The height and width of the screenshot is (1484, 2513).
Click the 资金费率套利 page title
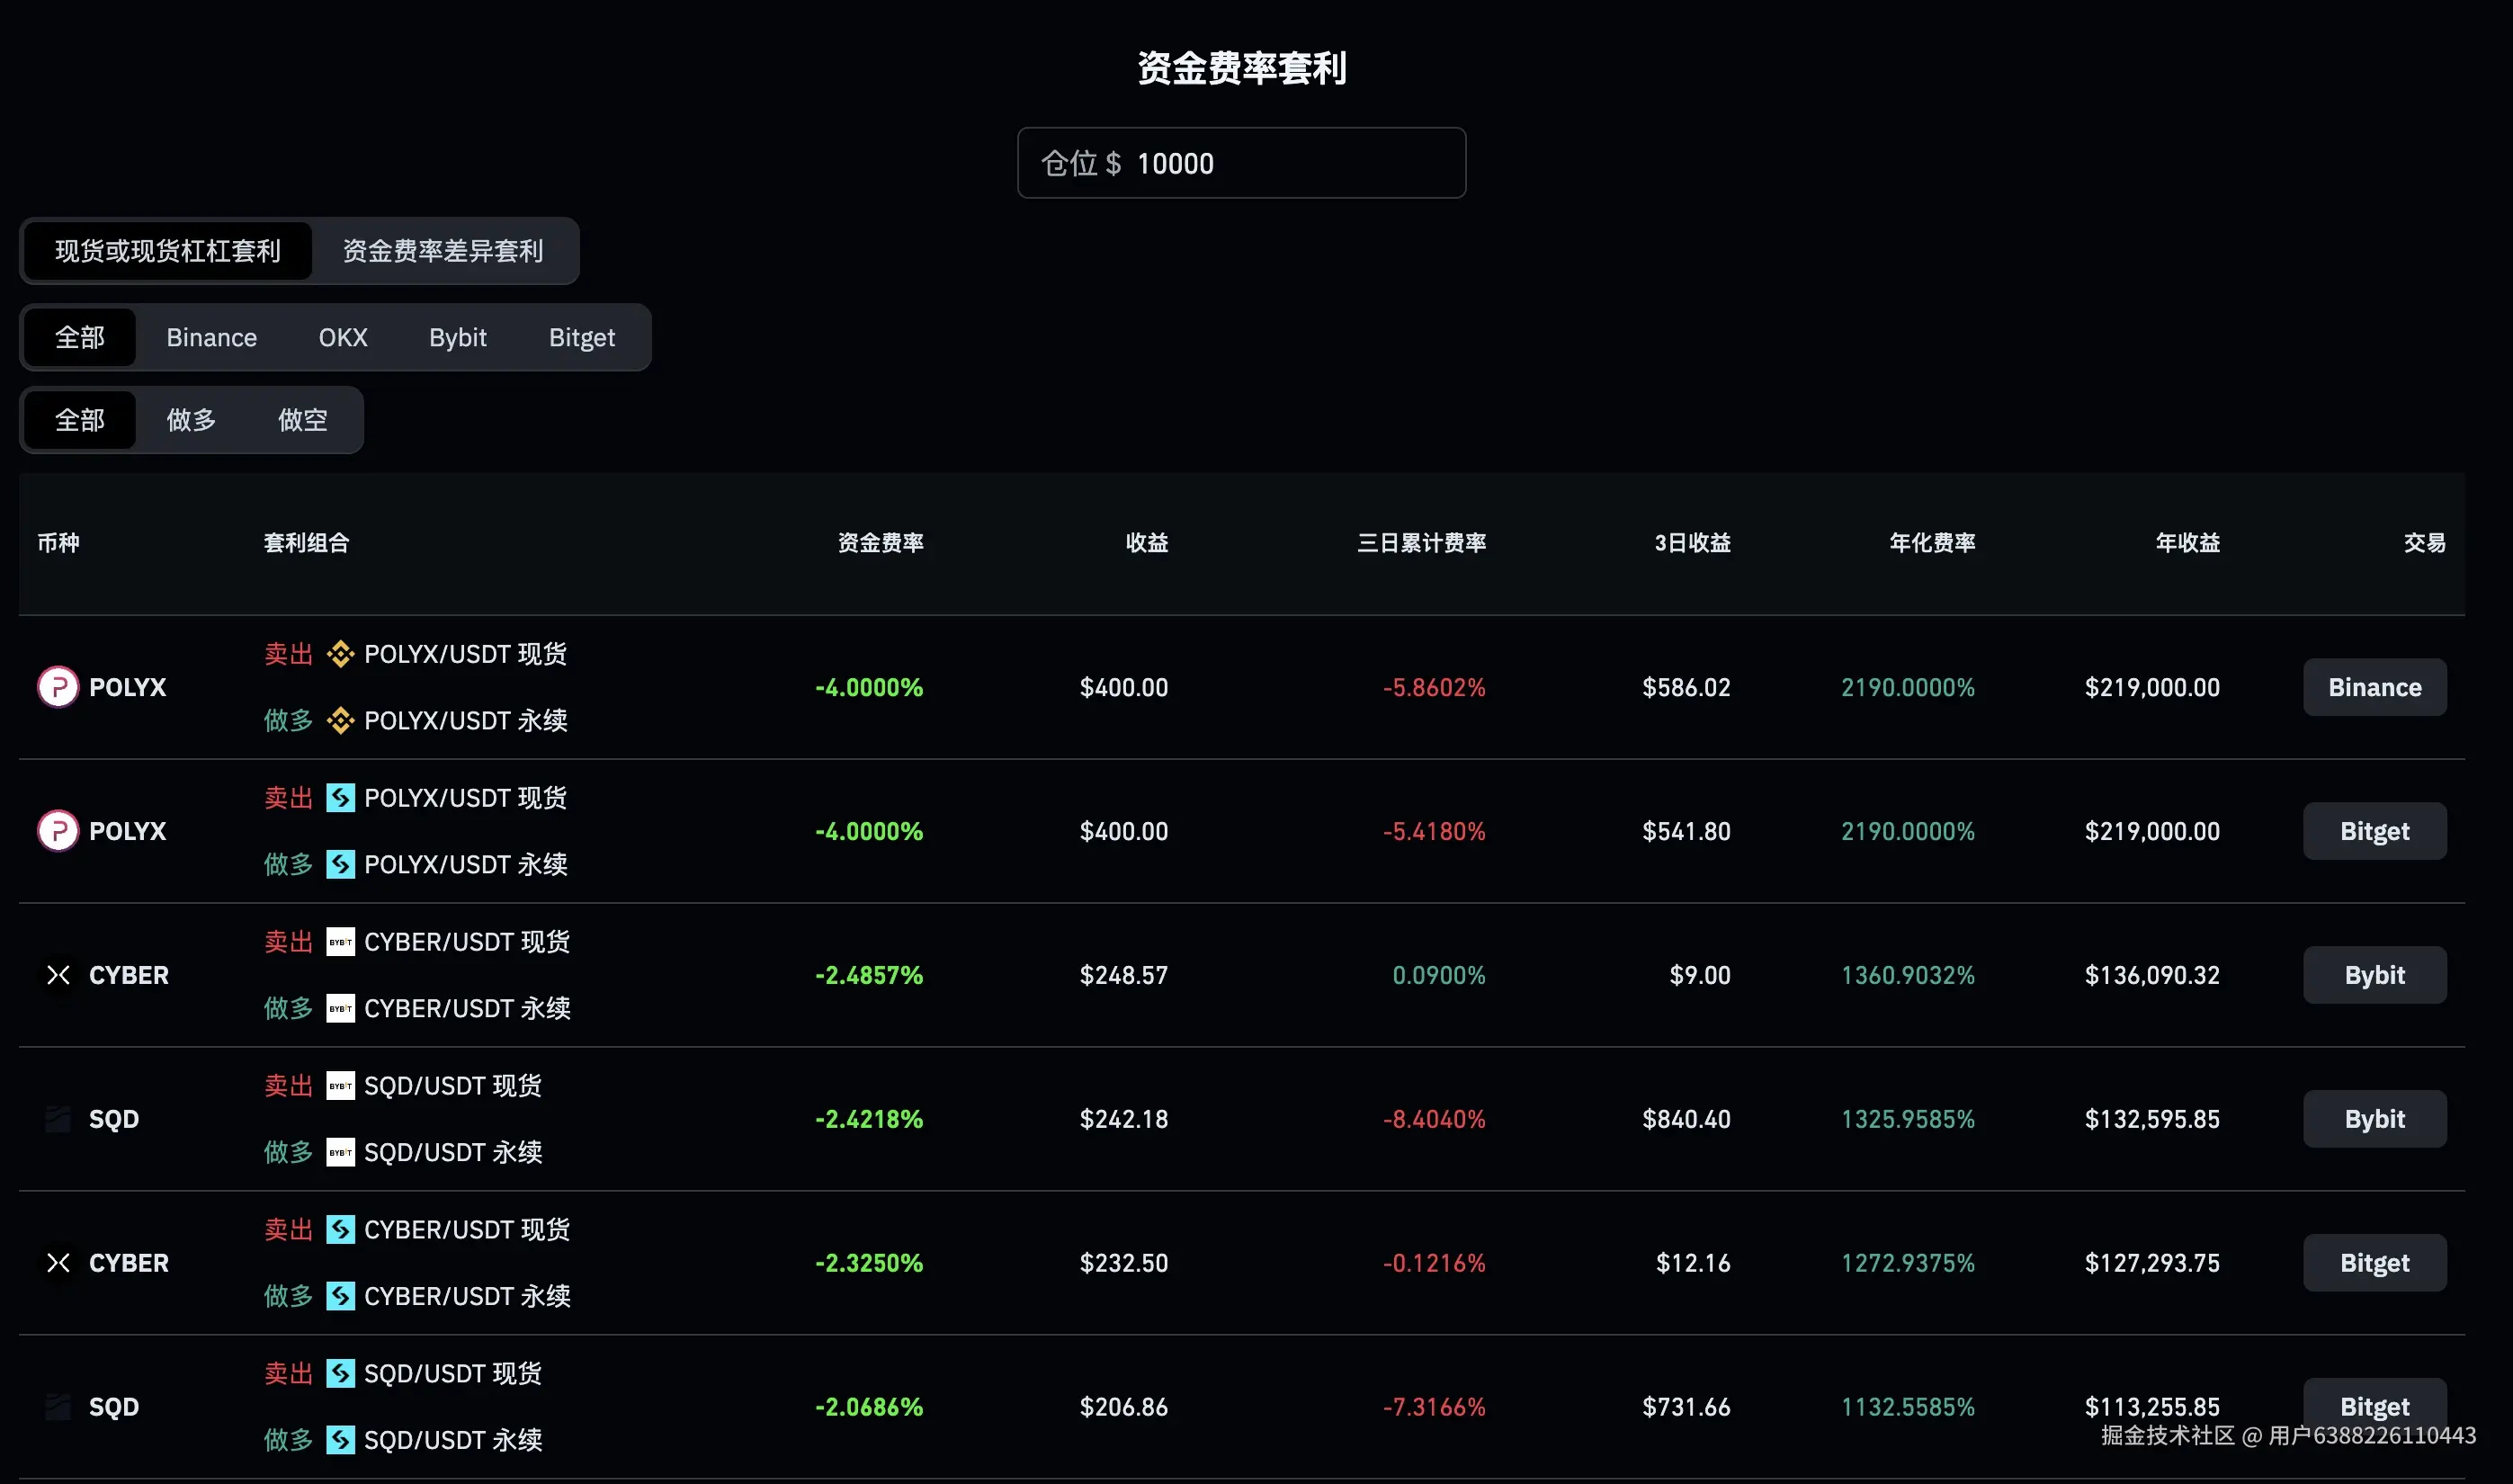click(x=1242, y=68)
